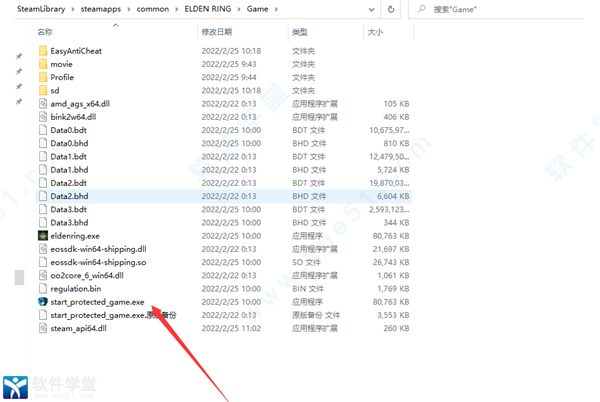Click the regulation.bin file icon

point(42,288)
